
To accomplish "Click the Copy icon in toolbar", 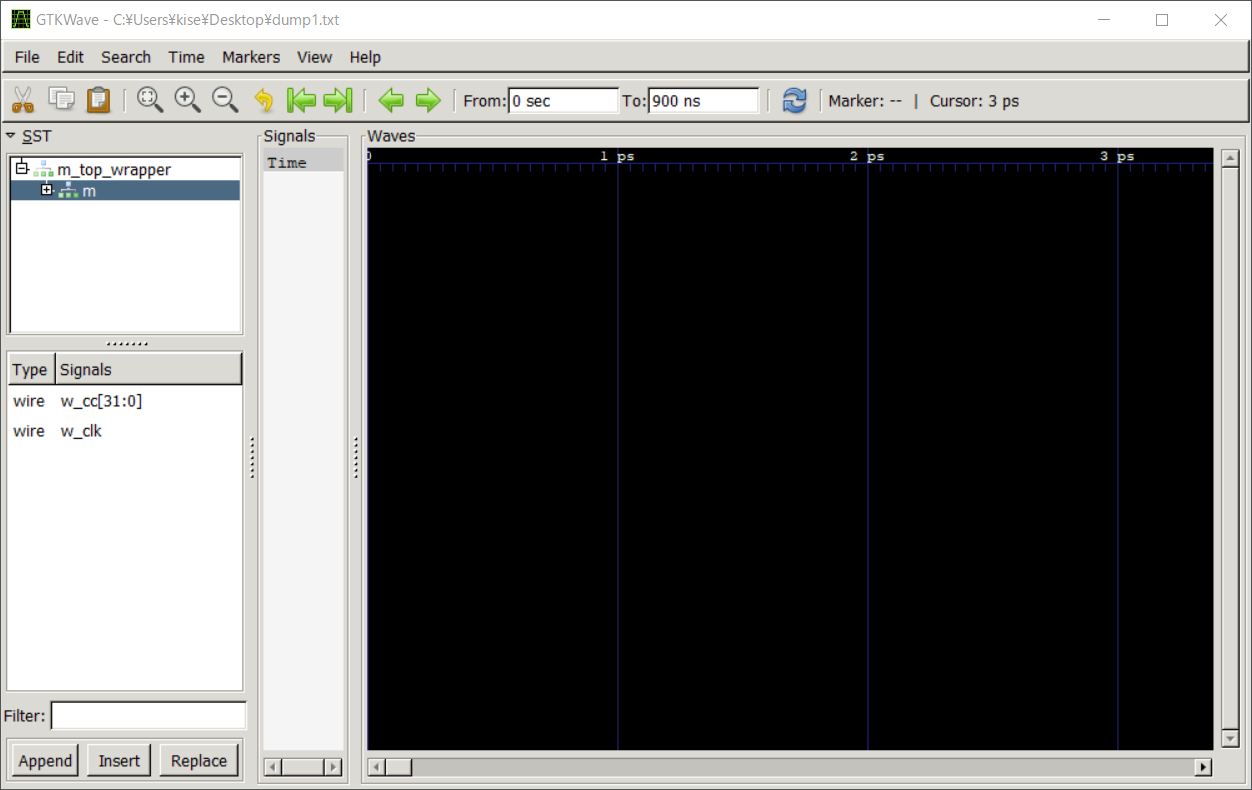I will click(62, 100).
